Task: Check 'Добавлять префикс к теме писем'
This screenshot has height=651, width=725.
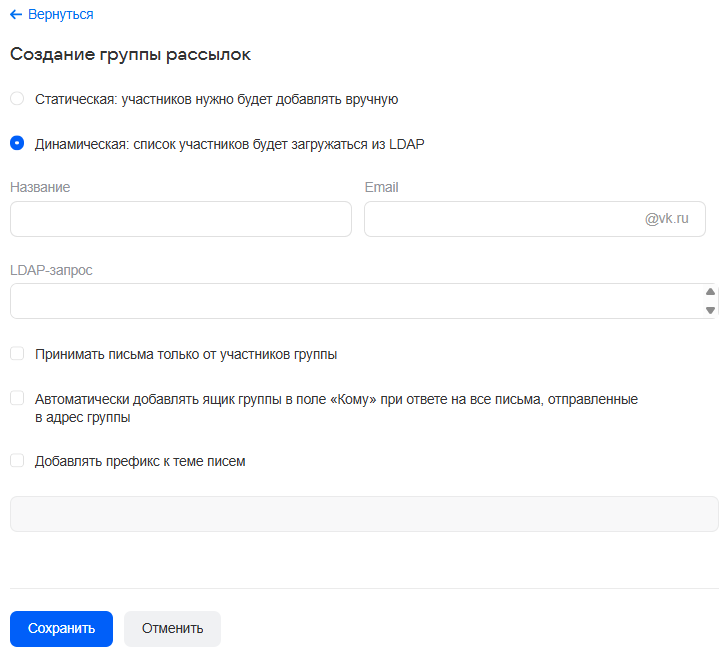Action: (x=17, y=461)
